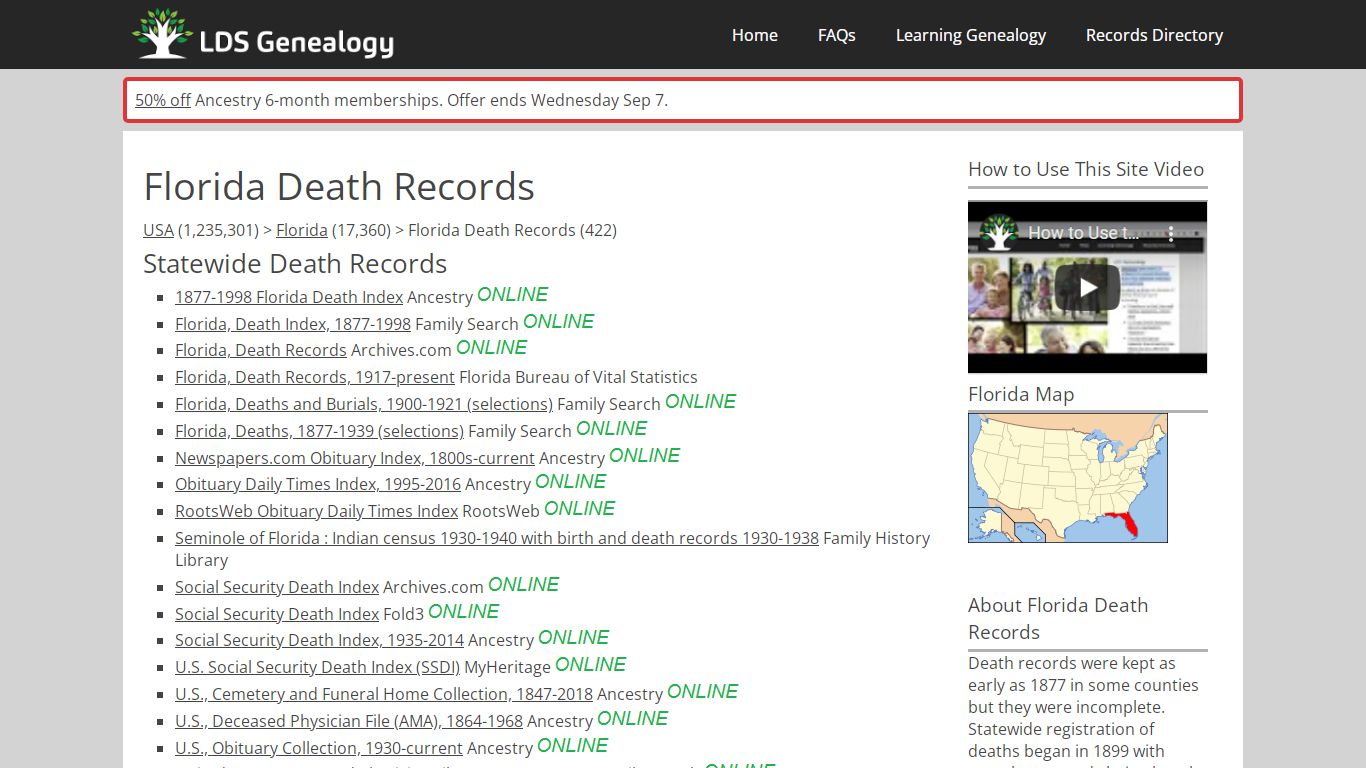Open RootsWeb Obituary Daily Times Index link
1366x768 pixels.
pos(316,511)
